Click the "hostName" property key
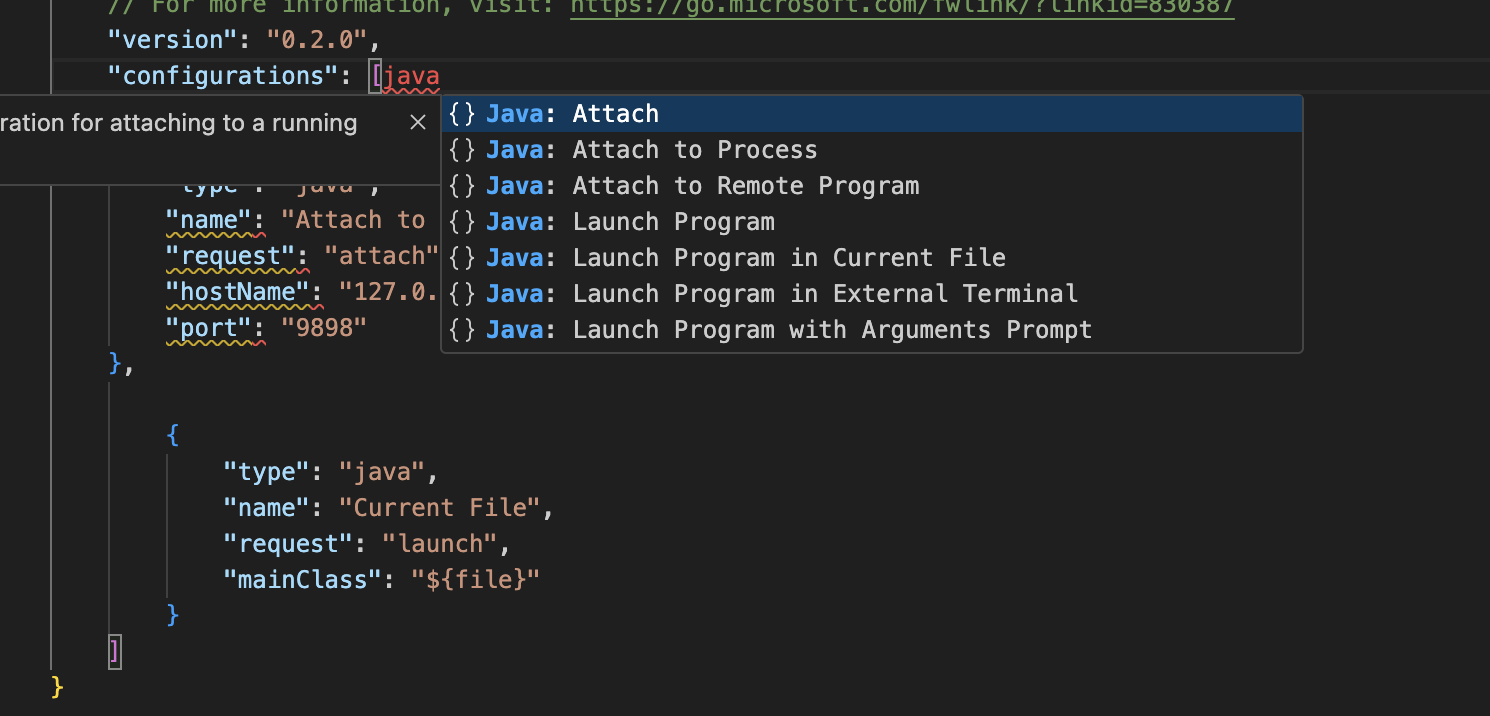Screen dimensions: 1490x716 tap(238, 292)
